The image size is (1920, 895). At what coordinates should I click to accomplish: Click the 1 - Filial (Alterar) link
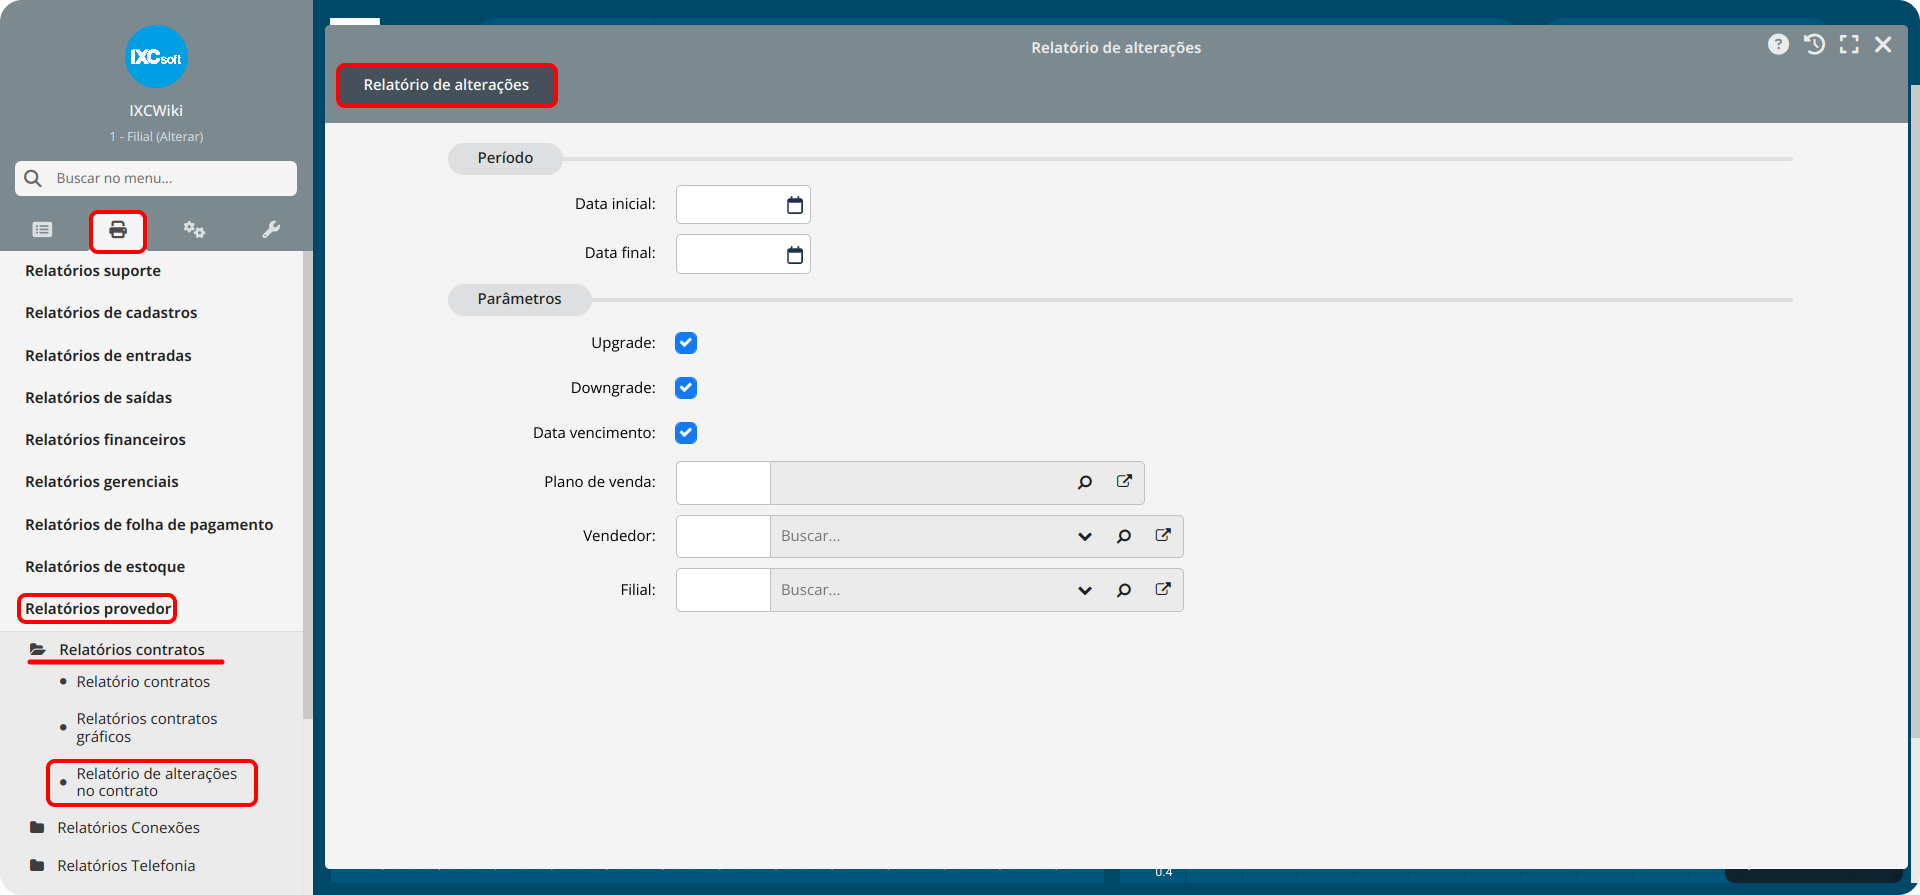click(x=156, y=137)
